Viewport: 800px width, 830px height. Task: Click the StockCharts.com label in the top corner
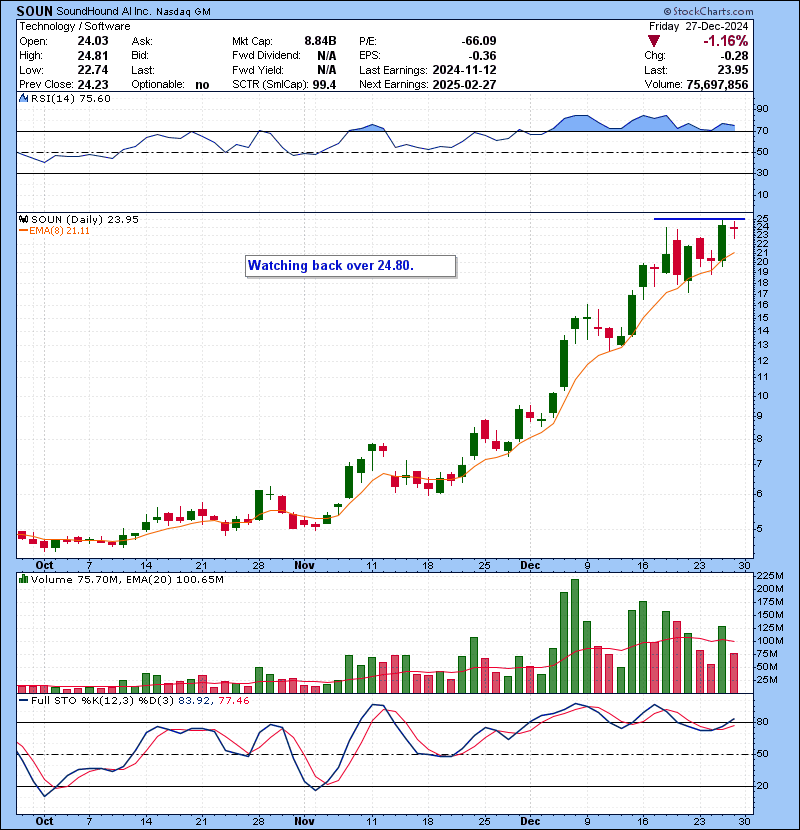click(708, 11)
